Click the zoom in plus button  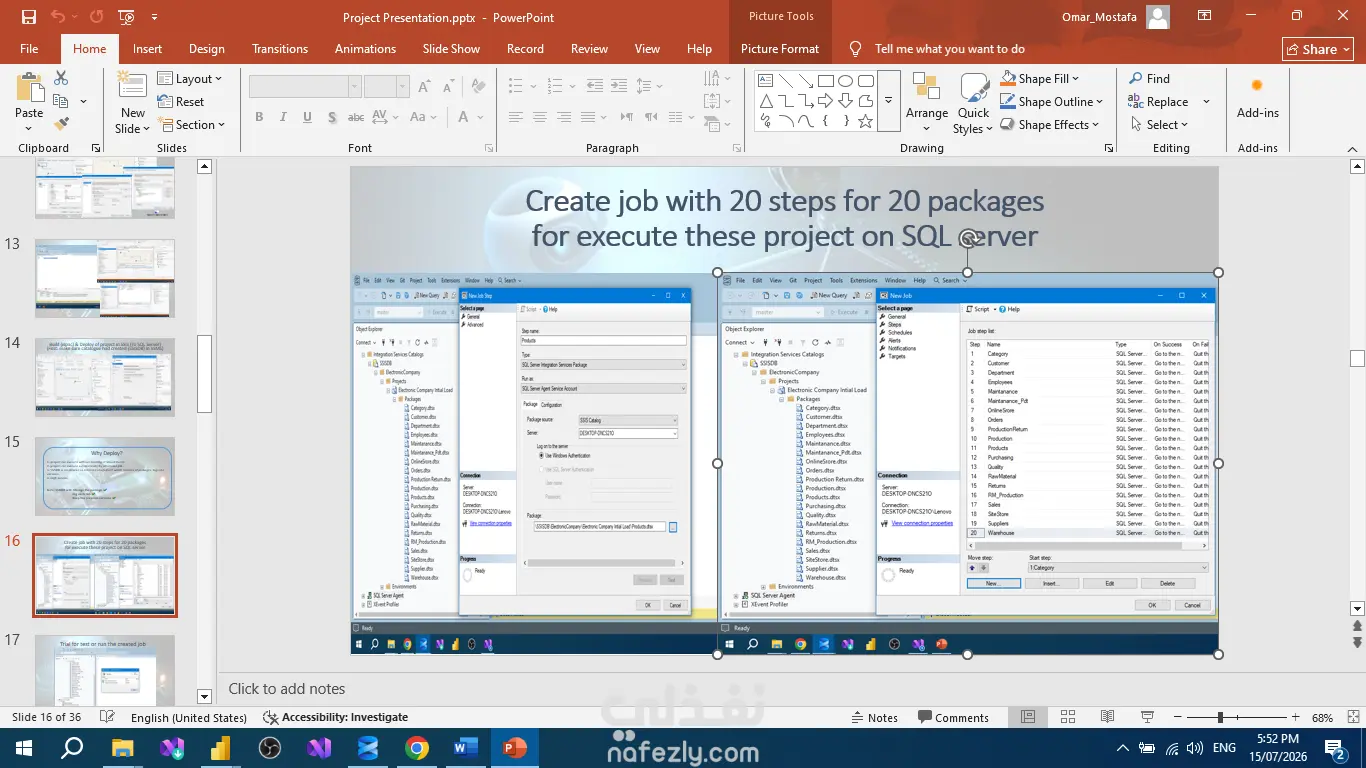[1296, 717]
